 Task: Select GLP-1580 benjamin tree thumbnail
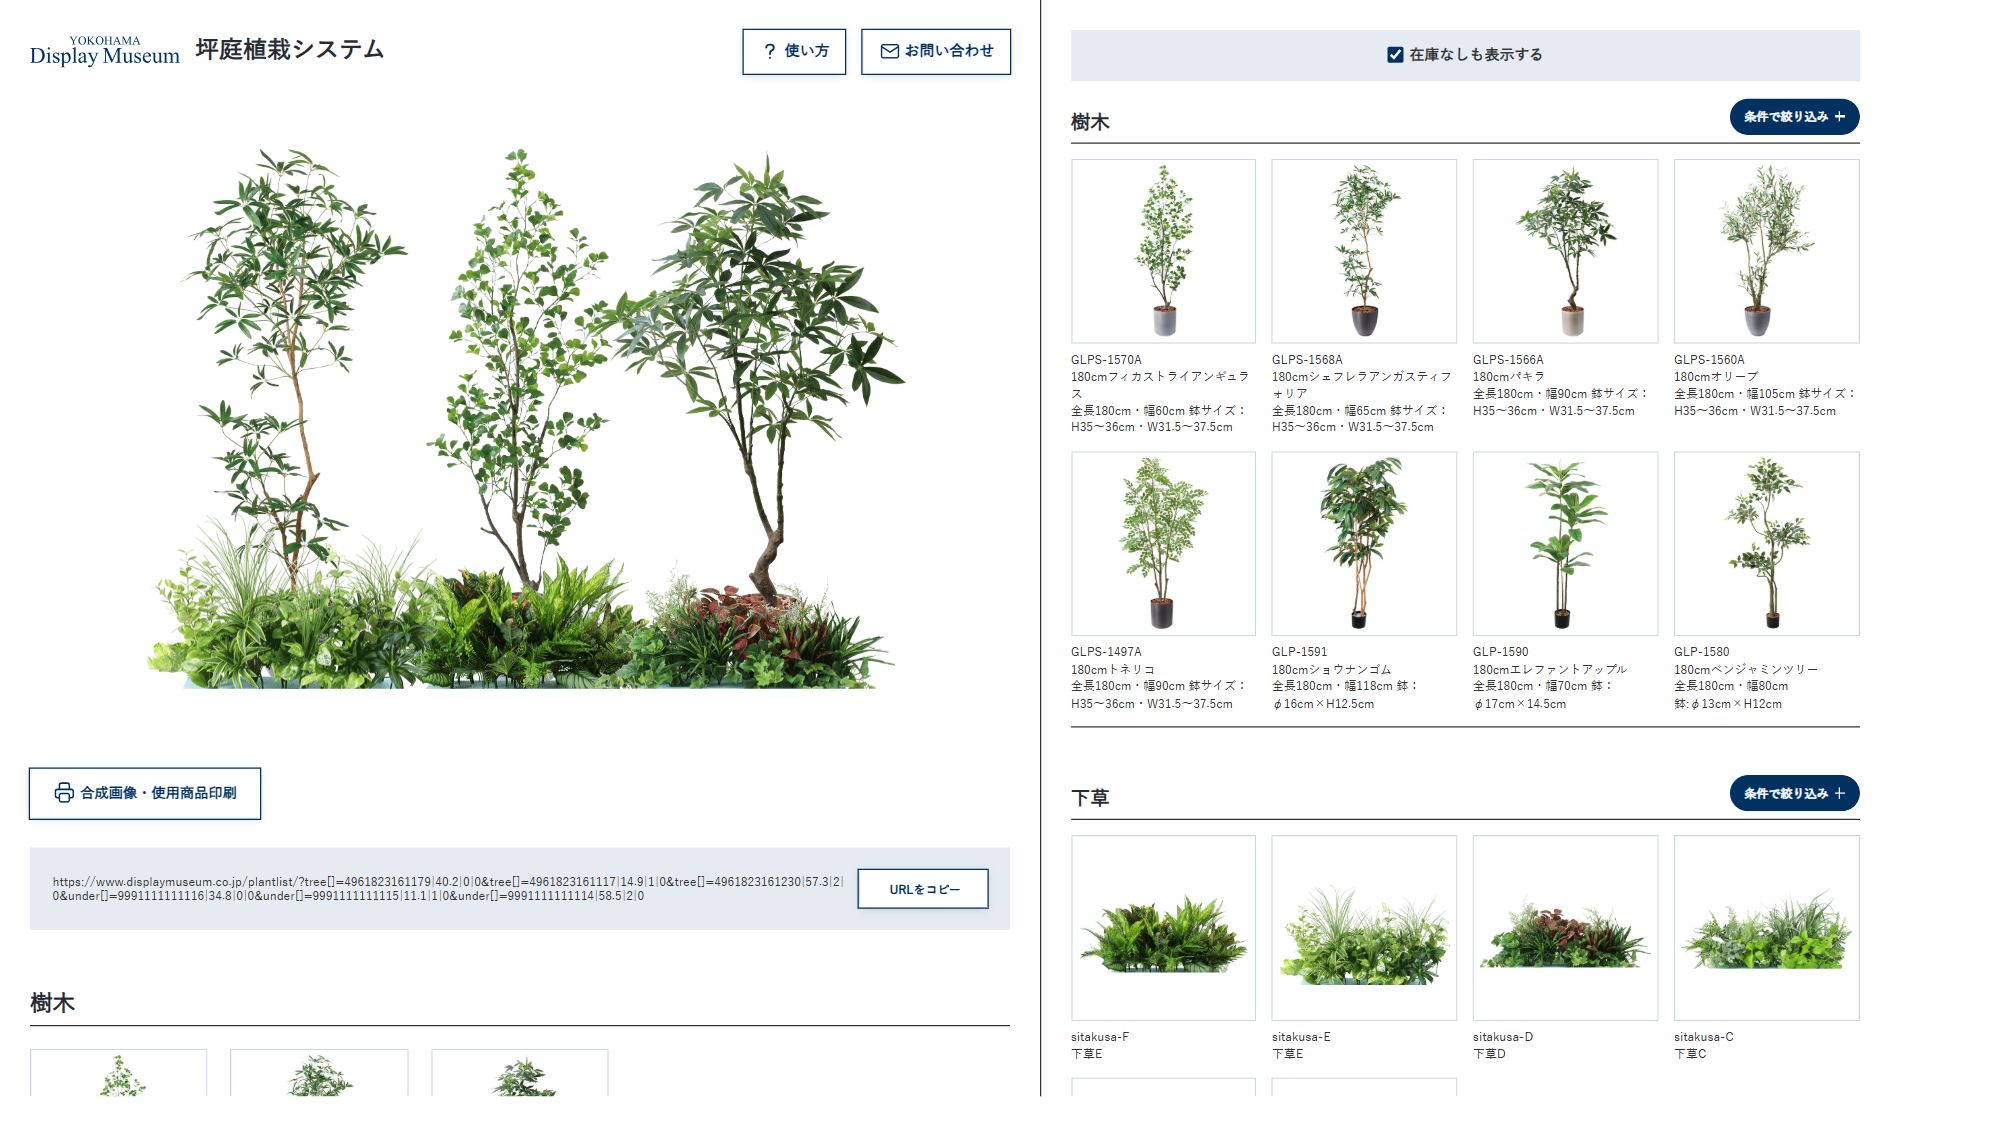click(1766, 543)
